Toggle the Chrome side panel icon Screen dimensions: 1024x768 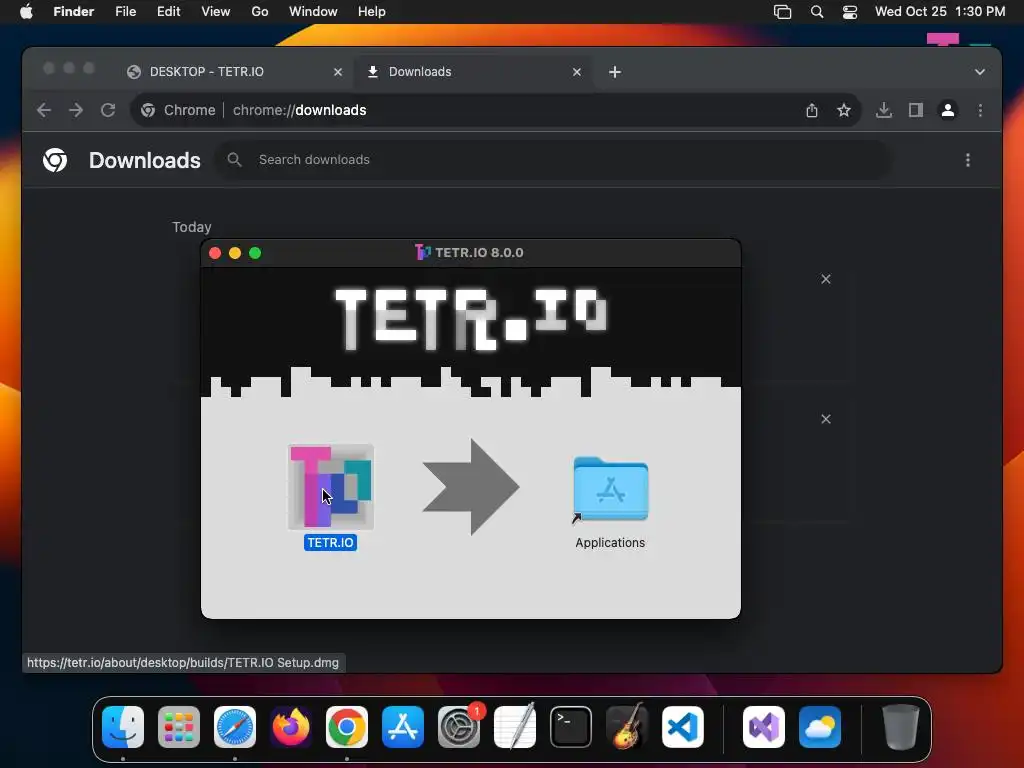pyautogui.click(x=916, y=110)
